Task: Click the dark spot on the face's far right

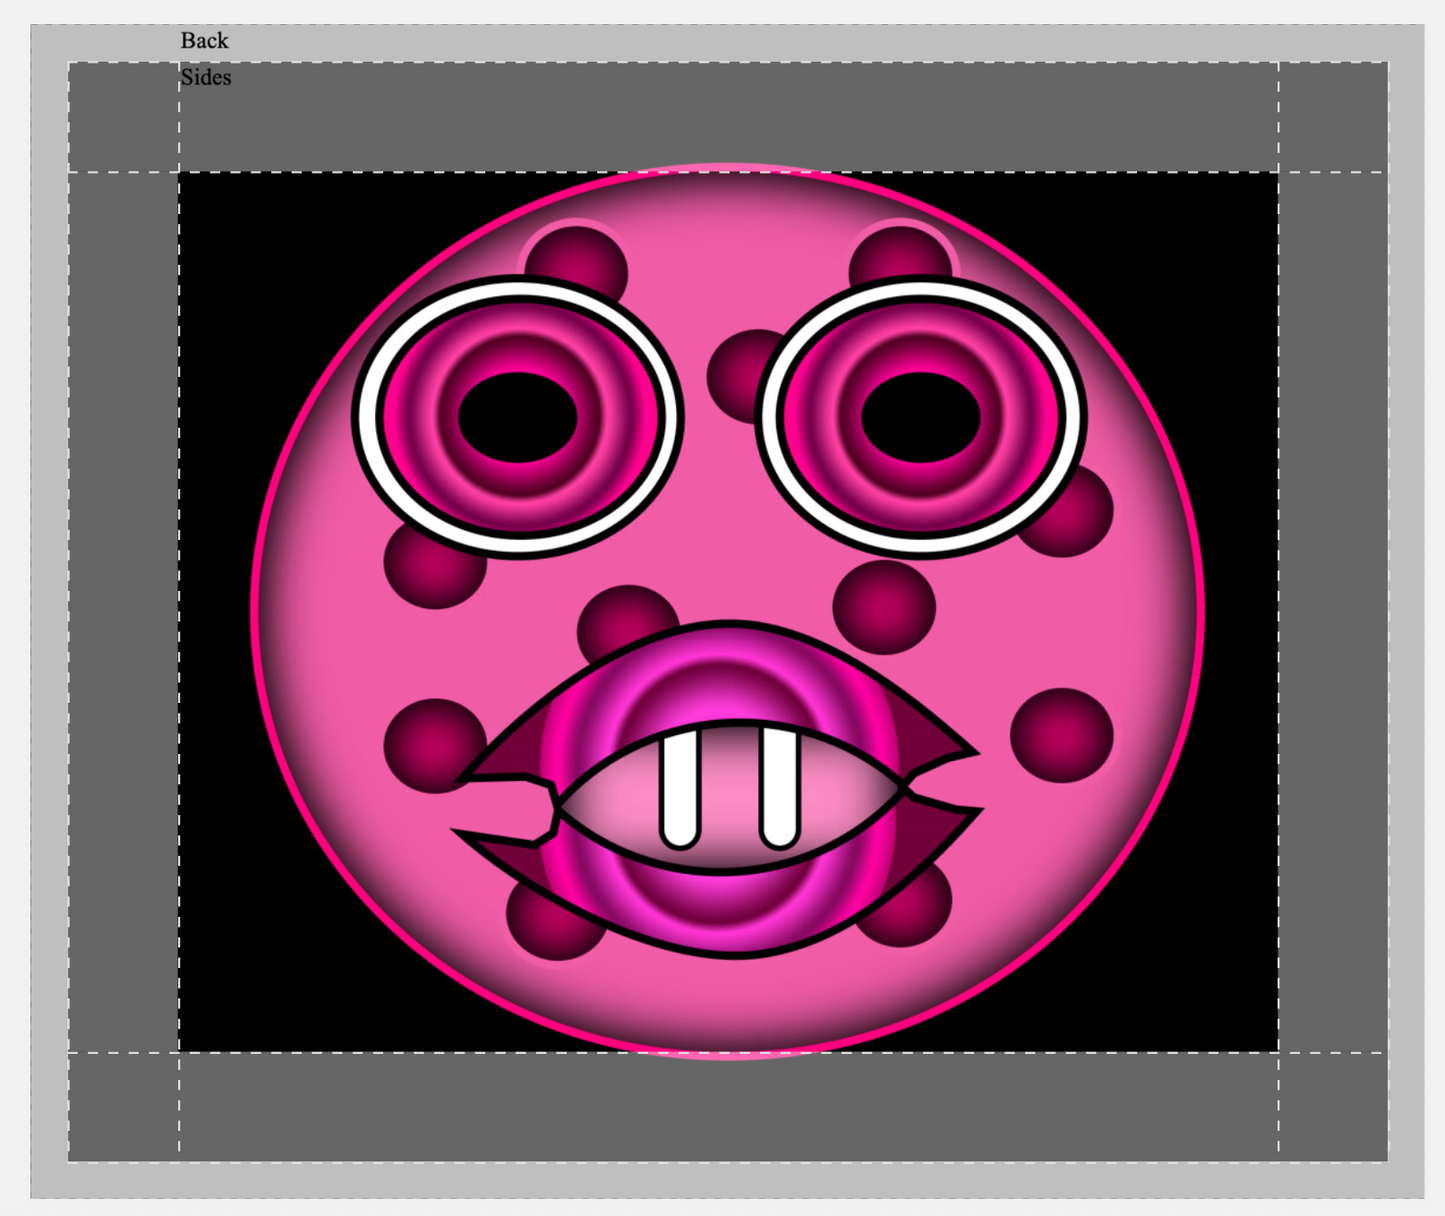Action: (x=1062, y=734)
